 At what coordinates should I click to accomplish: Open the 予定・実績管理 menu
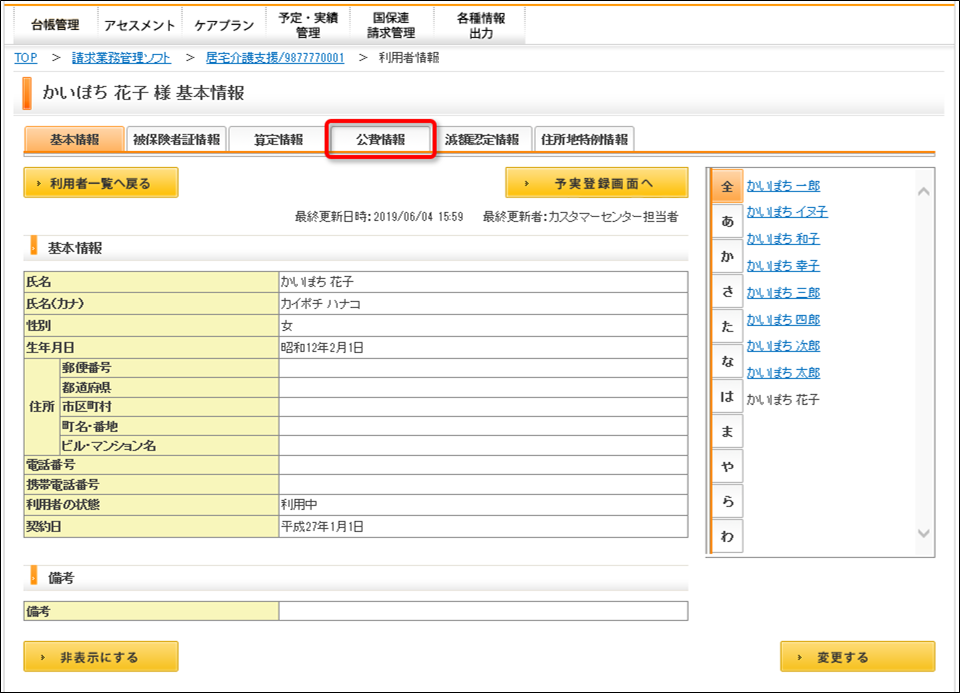click(x=308, y=25)
